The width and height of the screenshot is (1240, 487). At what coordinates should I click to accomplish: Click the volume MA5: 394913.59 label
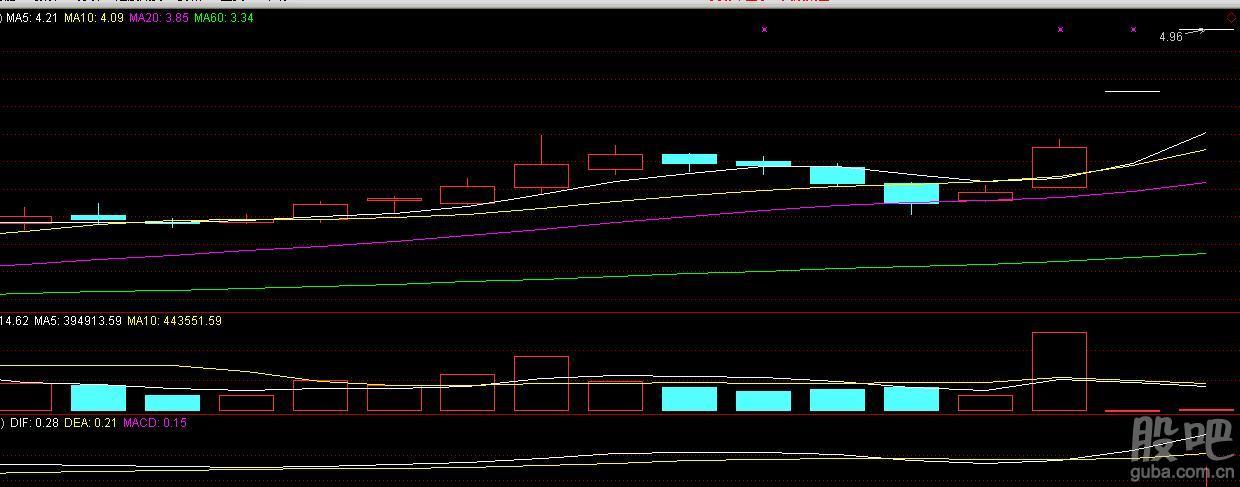click(x=78, y=321)
